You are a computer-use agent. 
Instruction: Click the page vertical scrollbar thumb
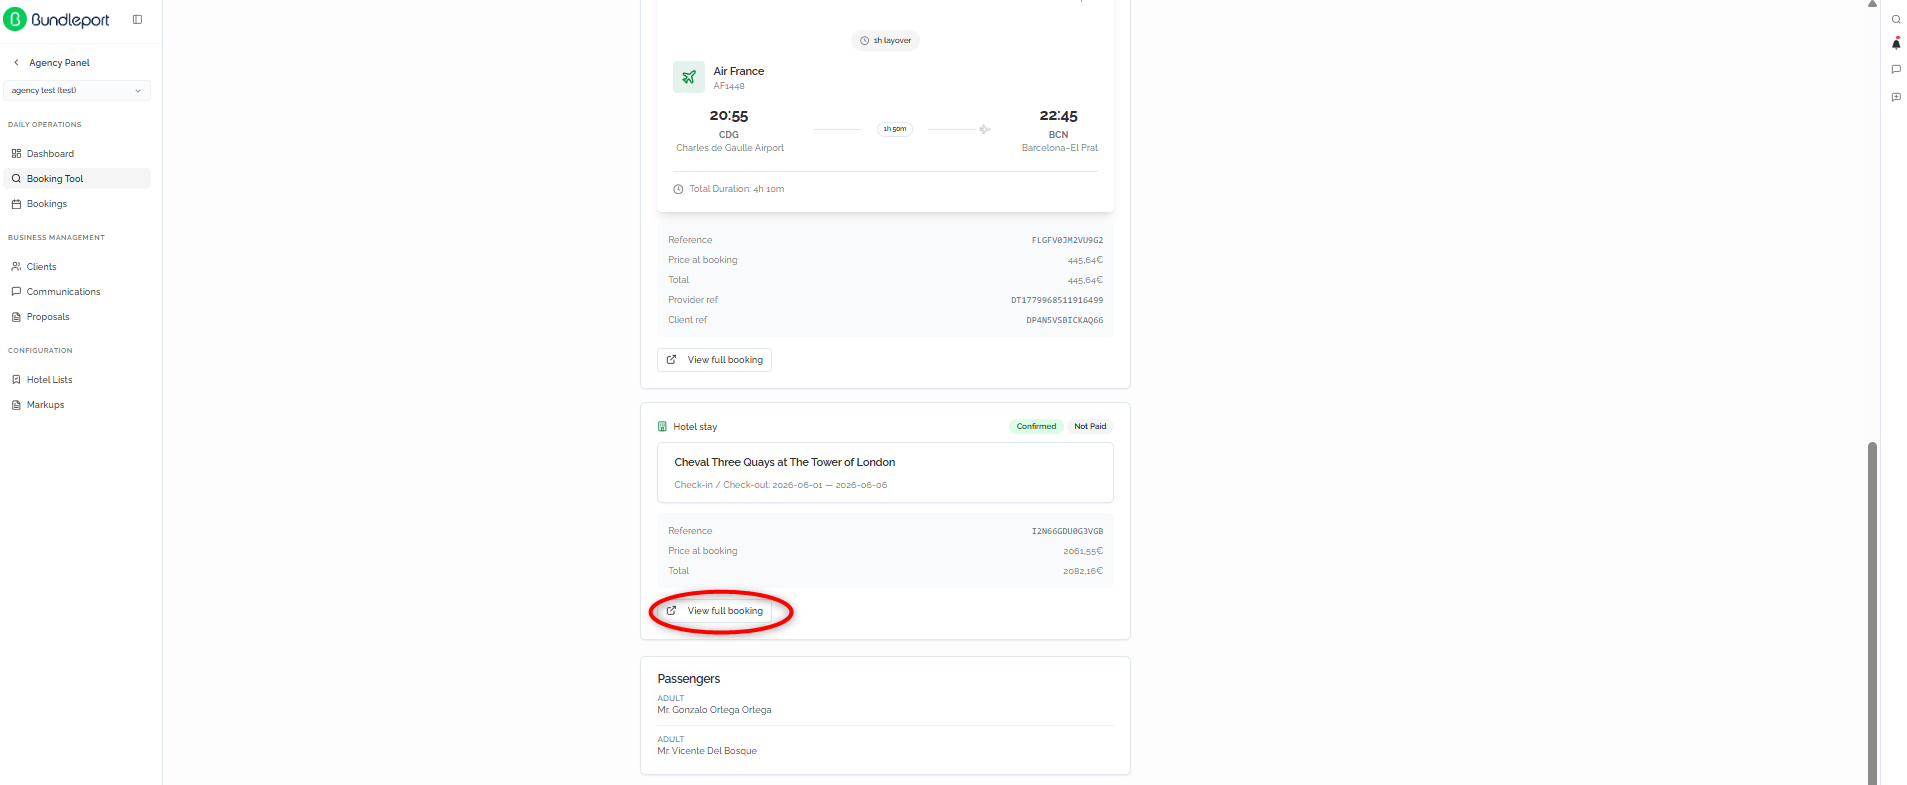coord(1872,612)
